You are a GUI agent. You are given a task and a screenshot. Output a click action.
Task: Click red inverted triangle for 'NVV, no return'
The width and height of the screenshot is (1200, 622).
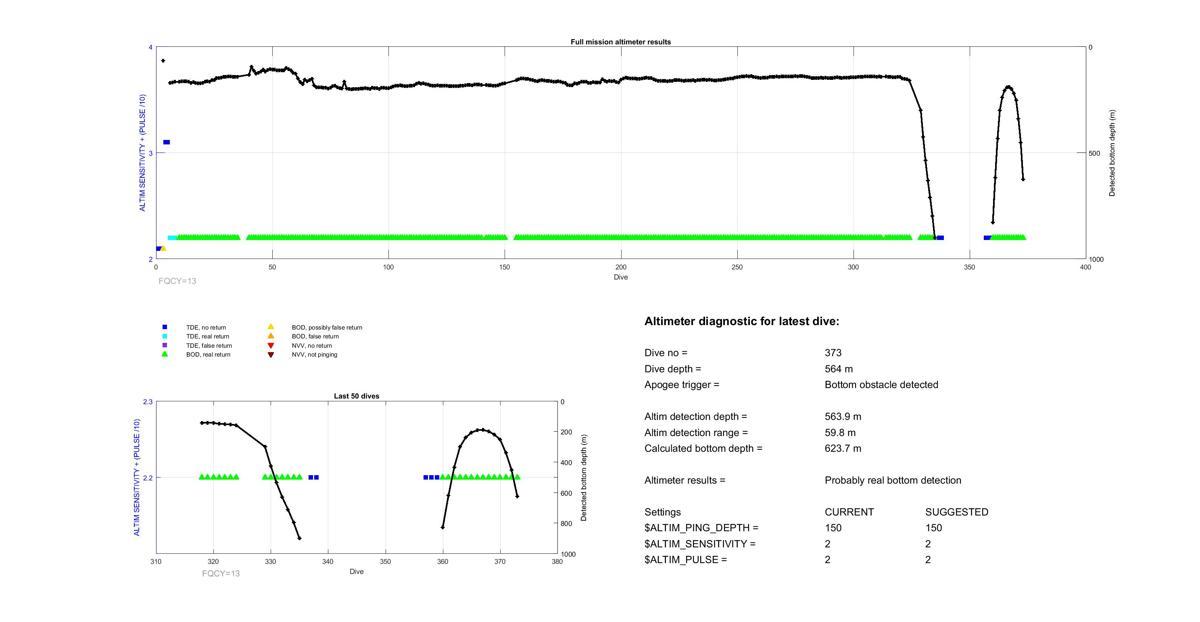pyautogui.click(x=270, y=345)
